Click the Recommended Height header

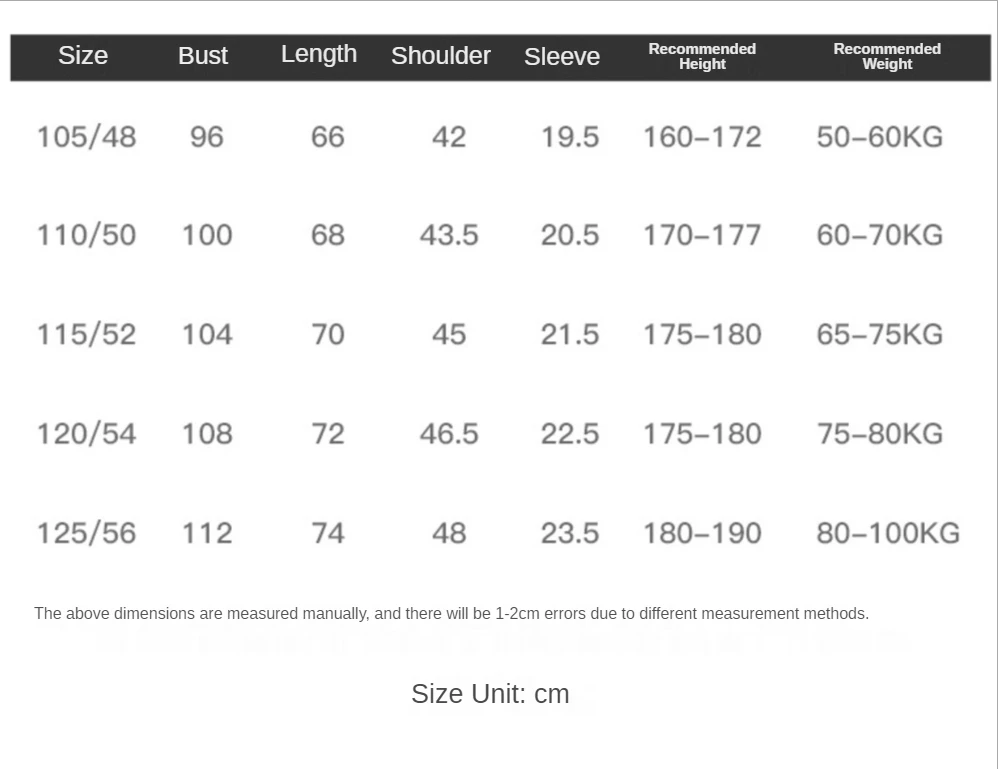[x=702, y=56]
